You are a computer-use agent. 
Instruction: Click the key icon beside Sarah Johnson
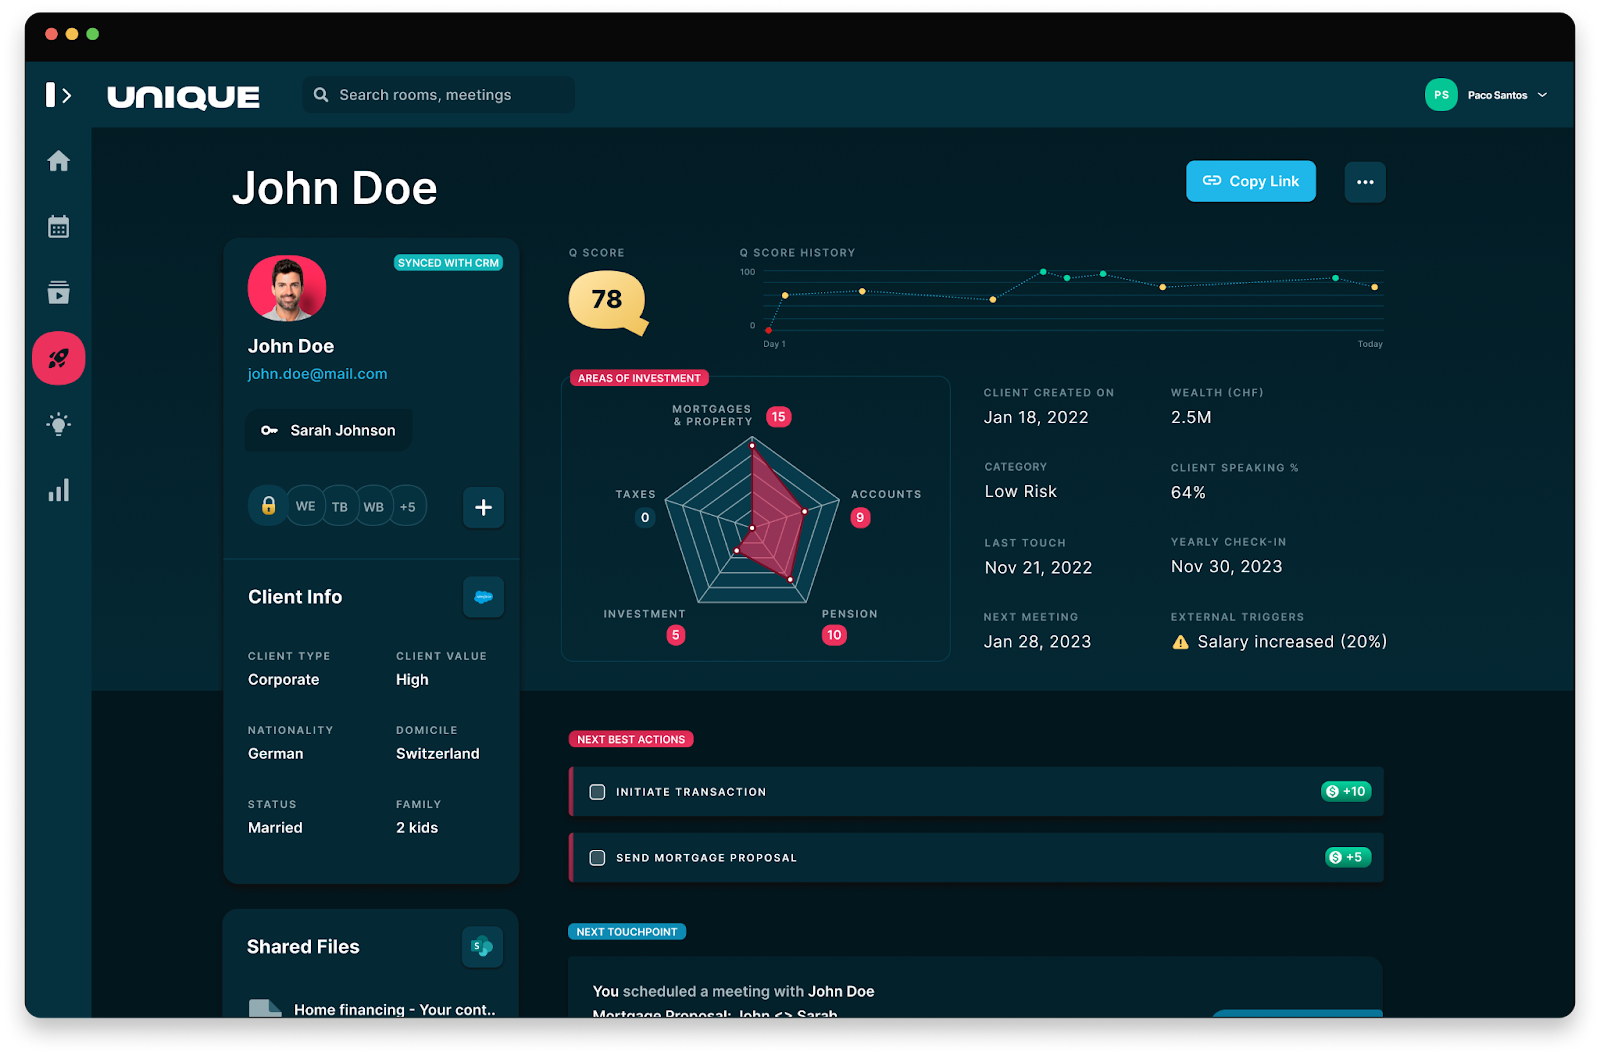pyautogui.click(x=269, y=431)
